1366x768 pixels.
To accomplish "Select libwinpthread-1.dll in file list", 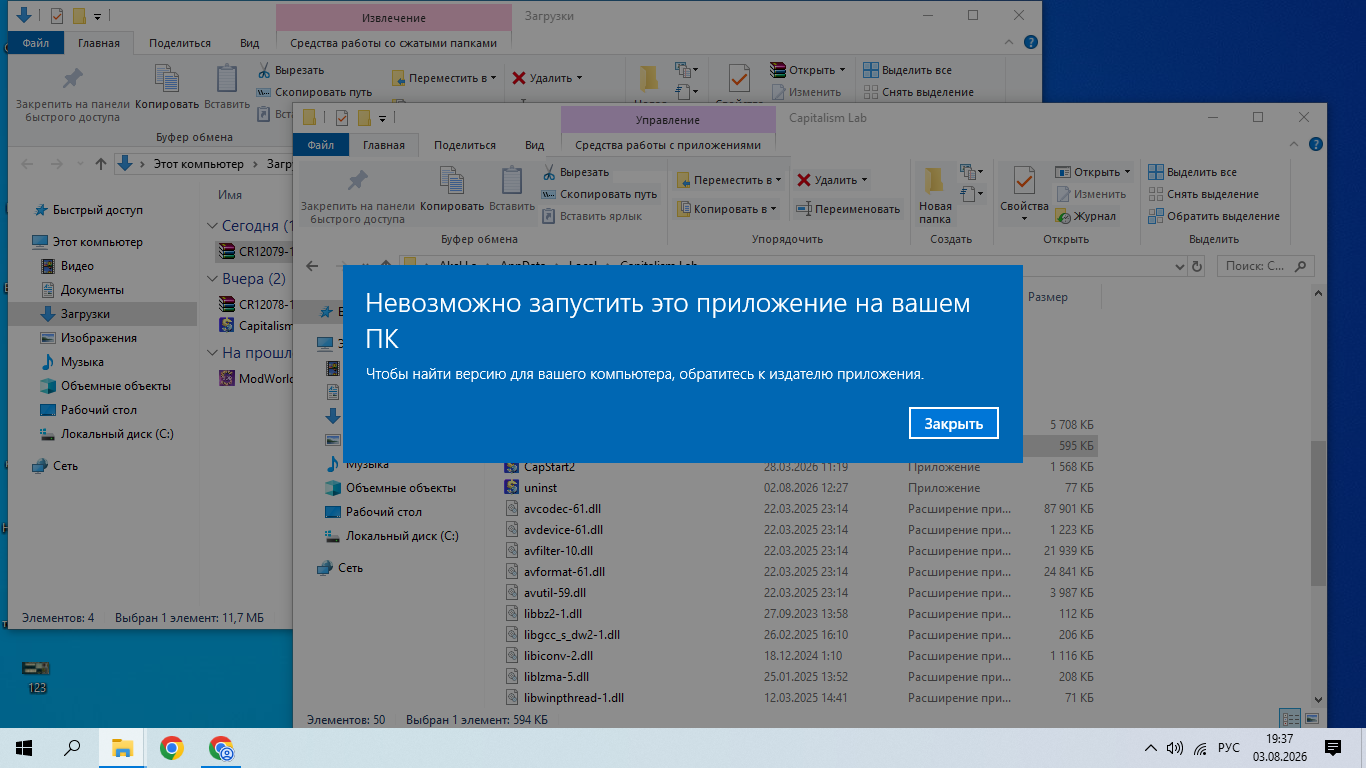I will coord(573,698).
